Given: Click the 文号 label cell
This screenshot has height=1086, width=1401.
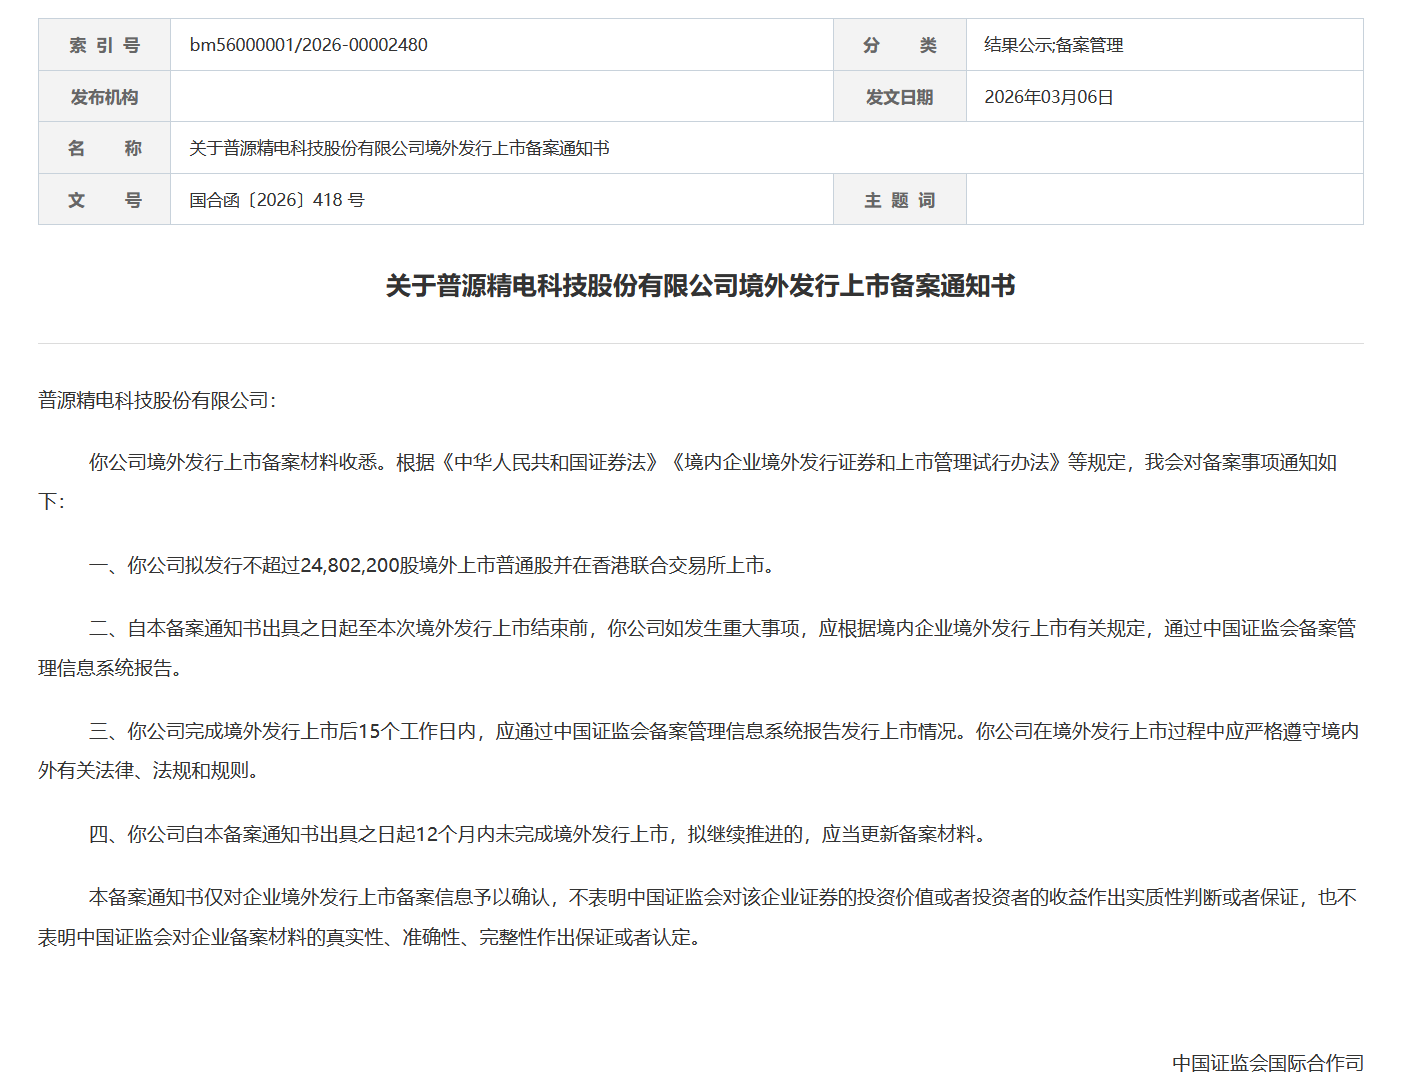Looking at the screenshot, I should [x=105, y=200].
